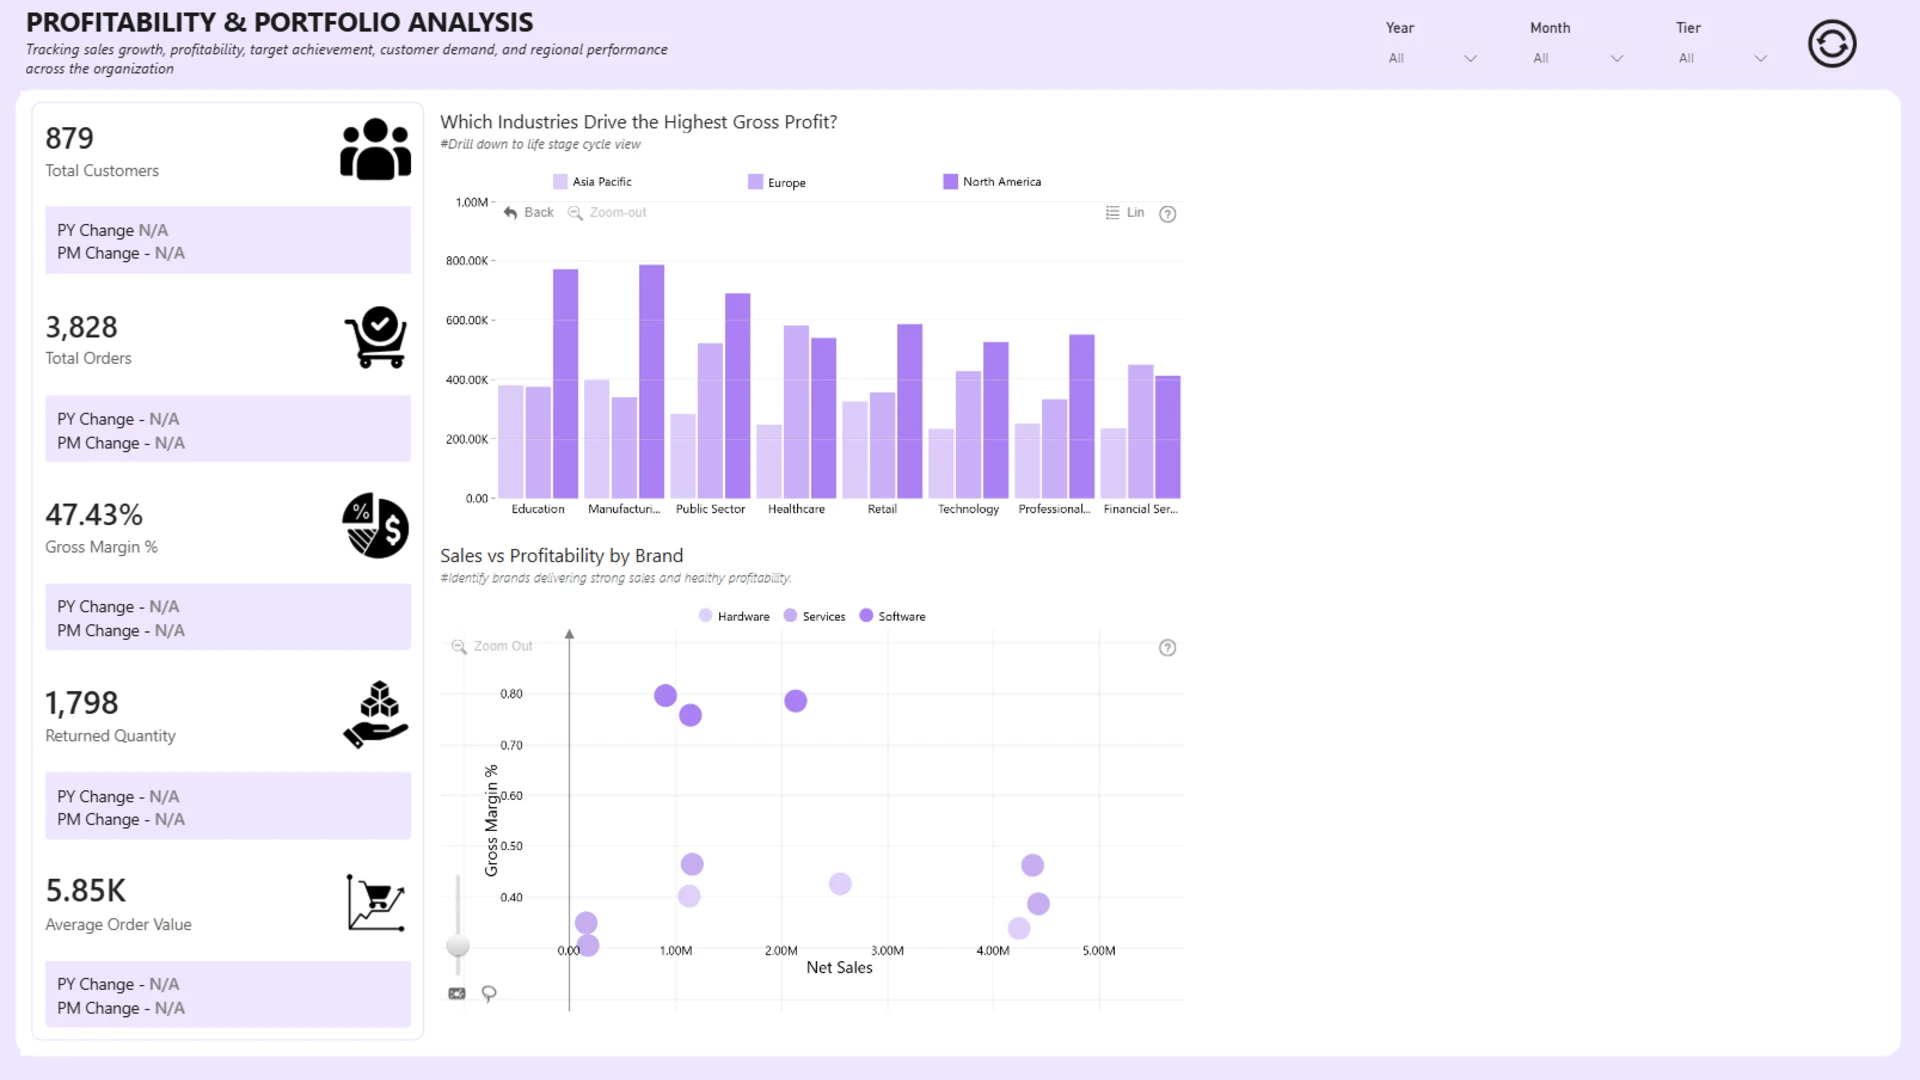
Task: Activate the lasso selection icon
Action: tap(489, 994)
